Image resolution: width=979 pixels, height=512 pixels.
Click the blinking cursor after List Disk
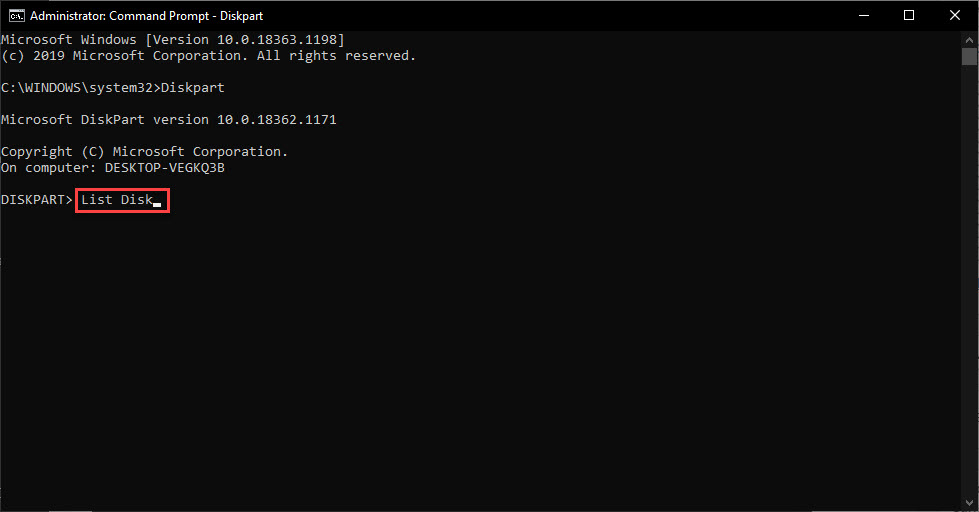coord(157,203)
